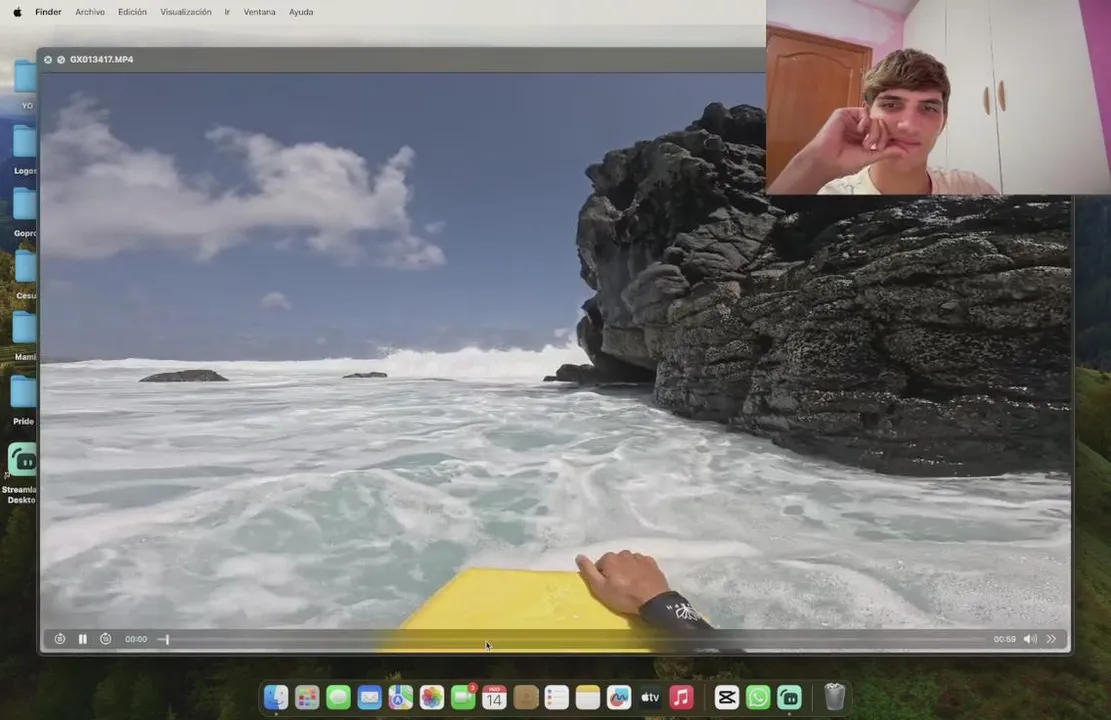Image resolution: width=1111 pixels, height=720 pixels.
Task: Open Notes from the Dock
Action: pyautogui.click(x=588, y=698)
